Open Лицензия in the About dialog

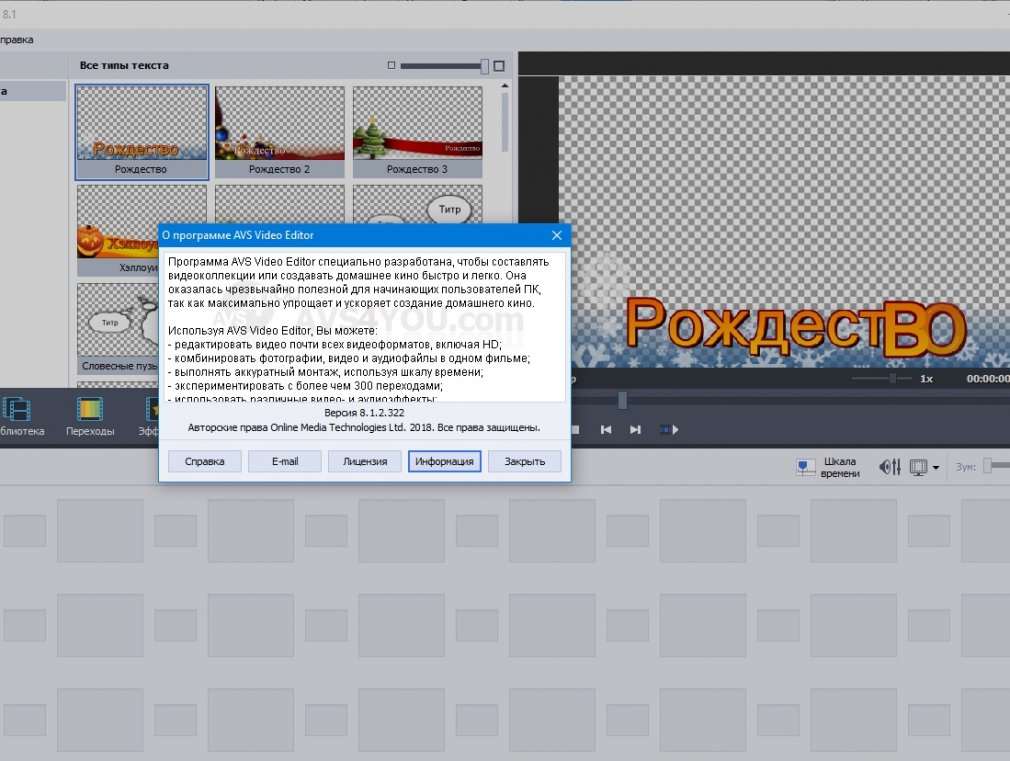pos(365,461)
